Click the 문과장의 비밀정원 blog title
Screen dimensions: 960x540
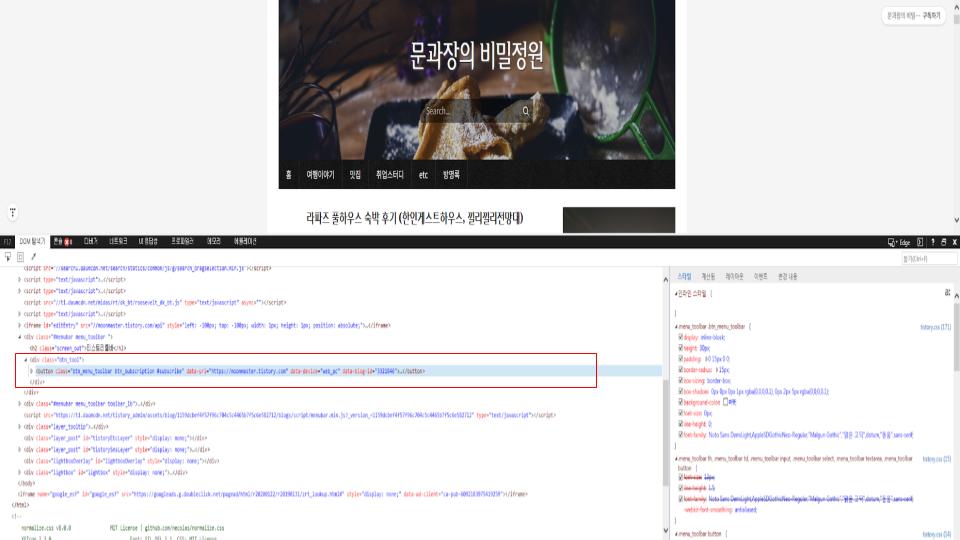[476, 55]
